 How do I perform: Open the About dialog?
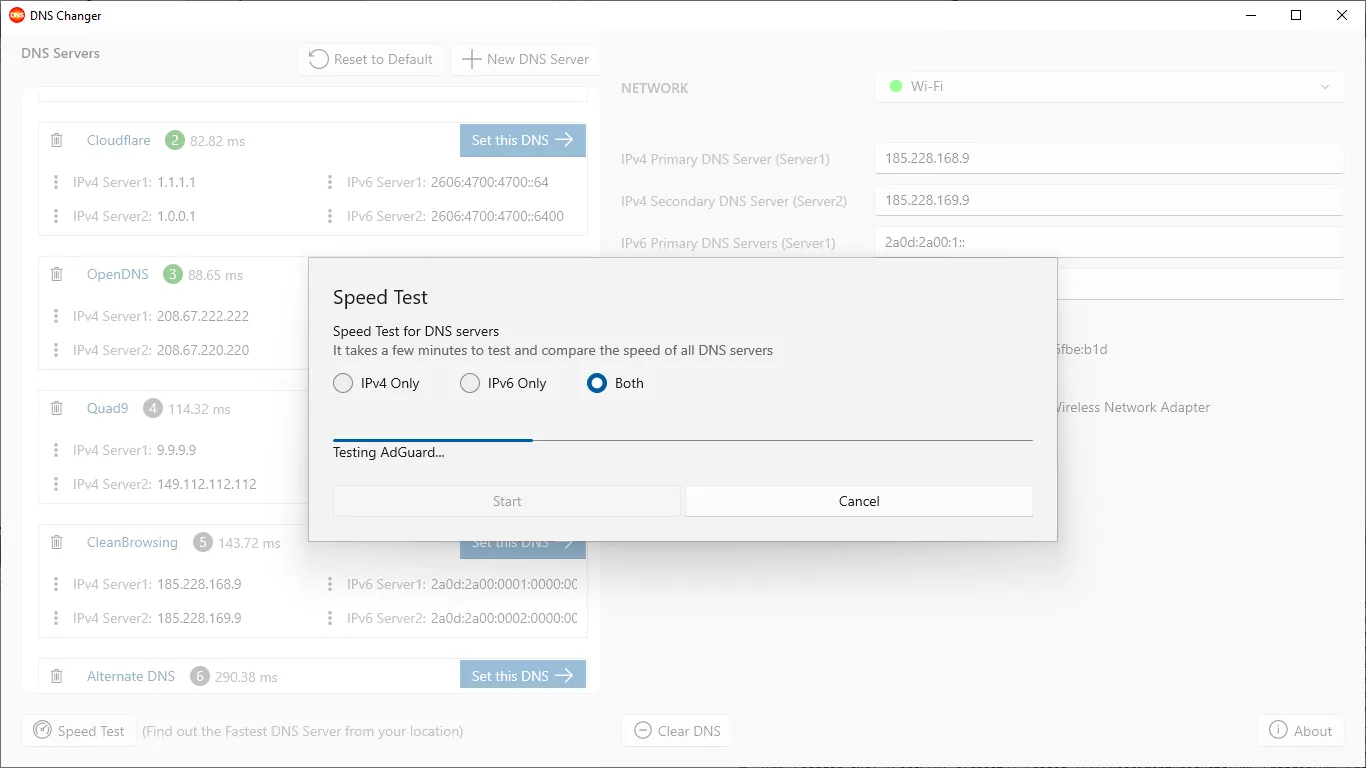[1300, 731]
